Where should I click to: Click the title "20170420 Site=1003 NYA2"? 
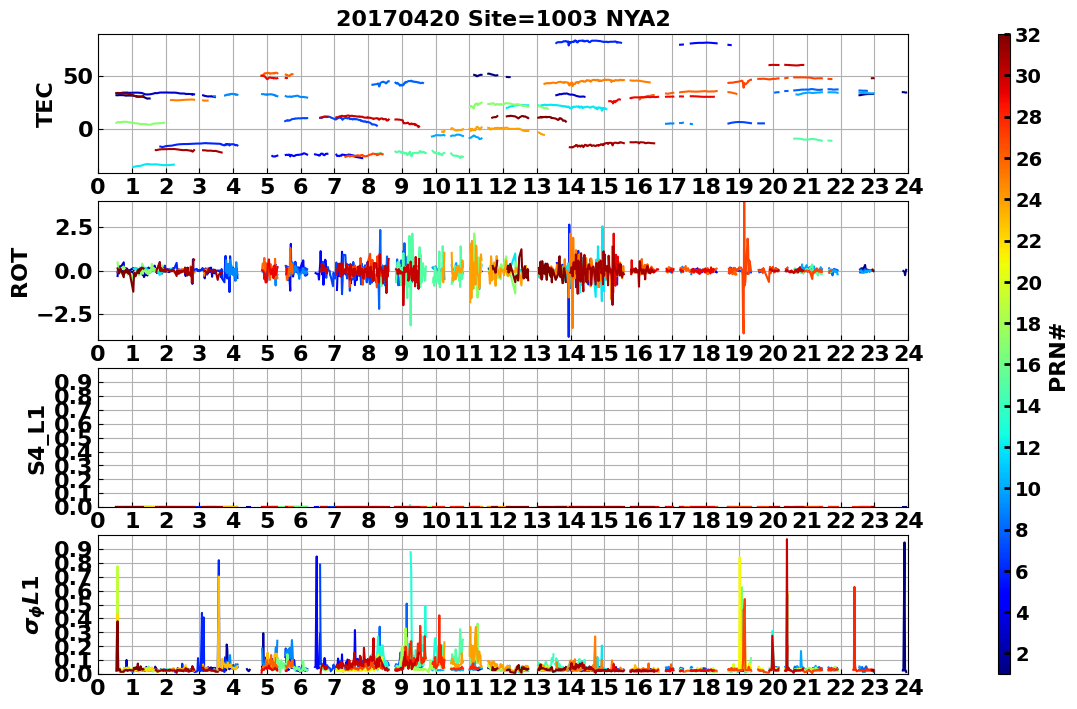503,19
